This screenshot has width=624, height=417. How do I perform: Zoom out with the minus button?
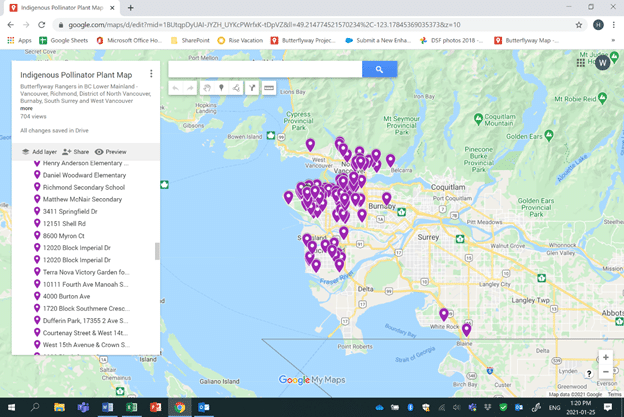point(605,372)
